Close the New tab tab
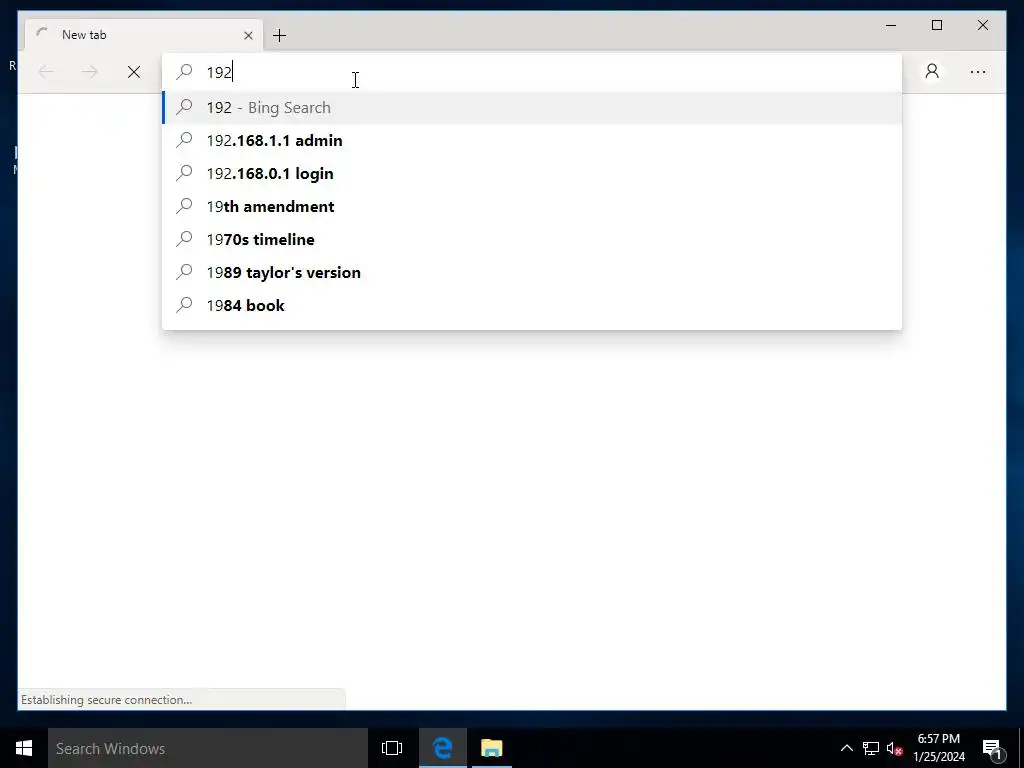 pos(248,35)
